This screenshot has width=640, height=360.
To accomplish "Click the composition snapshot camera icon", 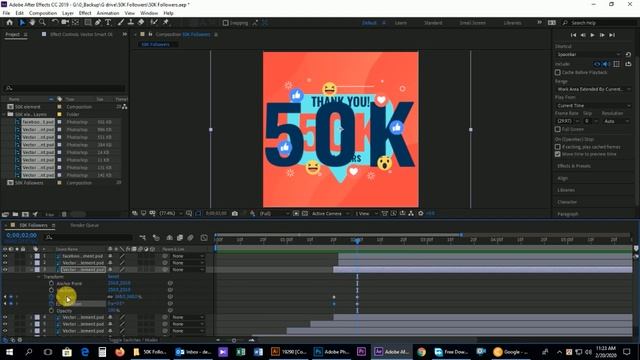I will tap(235, 213).
